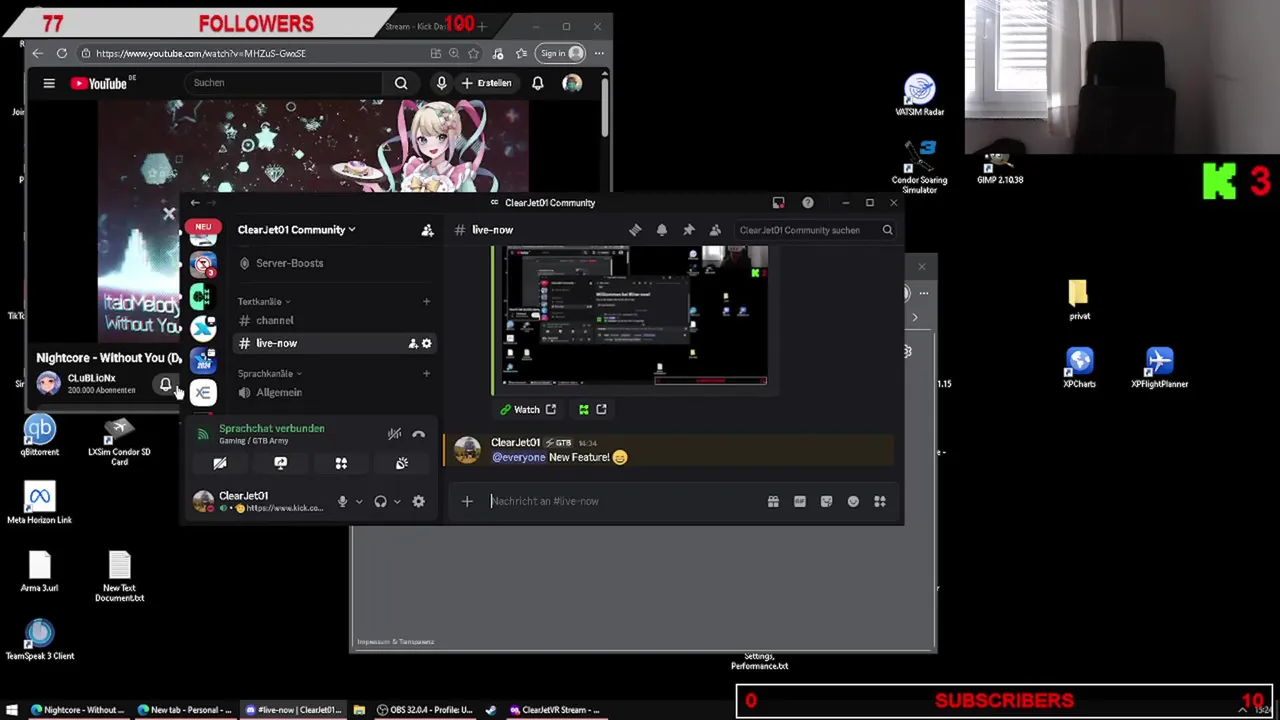1280x720 pixels.
Task: Mute the microphone in Discord user panel
Action: click(x=342, y=501)
